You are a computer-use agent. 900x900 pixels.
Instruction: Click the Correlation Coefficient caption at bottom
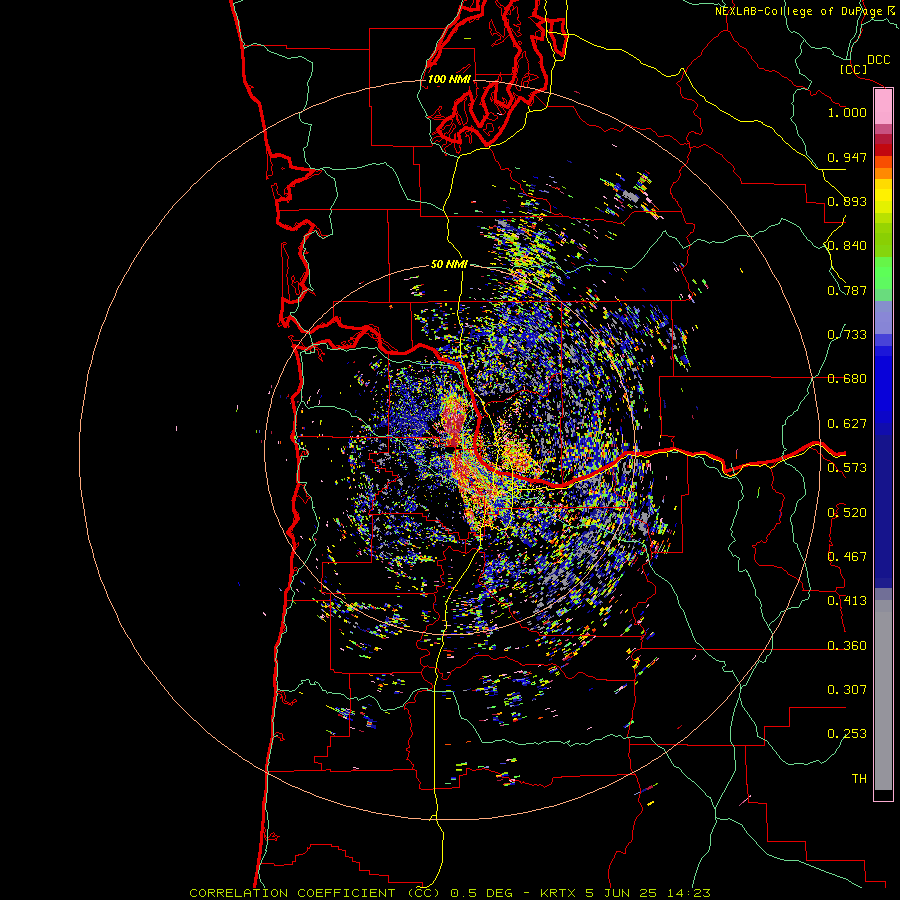[450, 893]
